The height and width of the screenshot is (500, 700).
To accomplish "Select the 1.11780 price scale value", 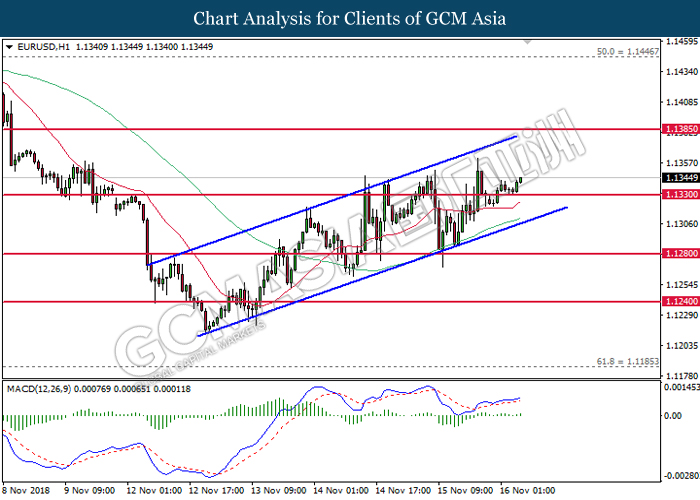I will (x=682, y=376).
